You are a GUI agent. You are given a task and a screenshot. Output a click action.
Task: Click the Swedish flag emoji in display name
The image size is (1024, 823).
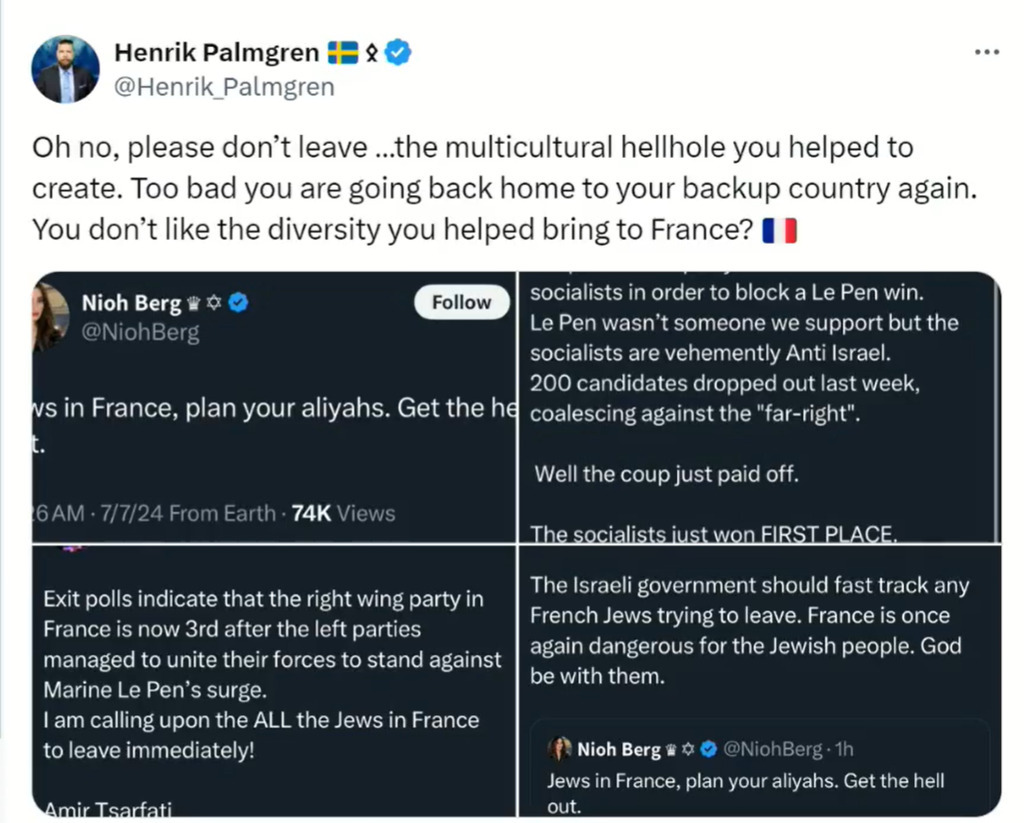tap(342, 52)
